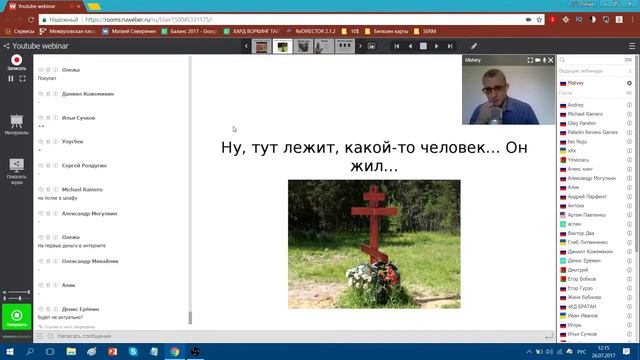Send the chat message with enter arrow icon
Screen dimensions: 640x360
[x=549, y=336]
